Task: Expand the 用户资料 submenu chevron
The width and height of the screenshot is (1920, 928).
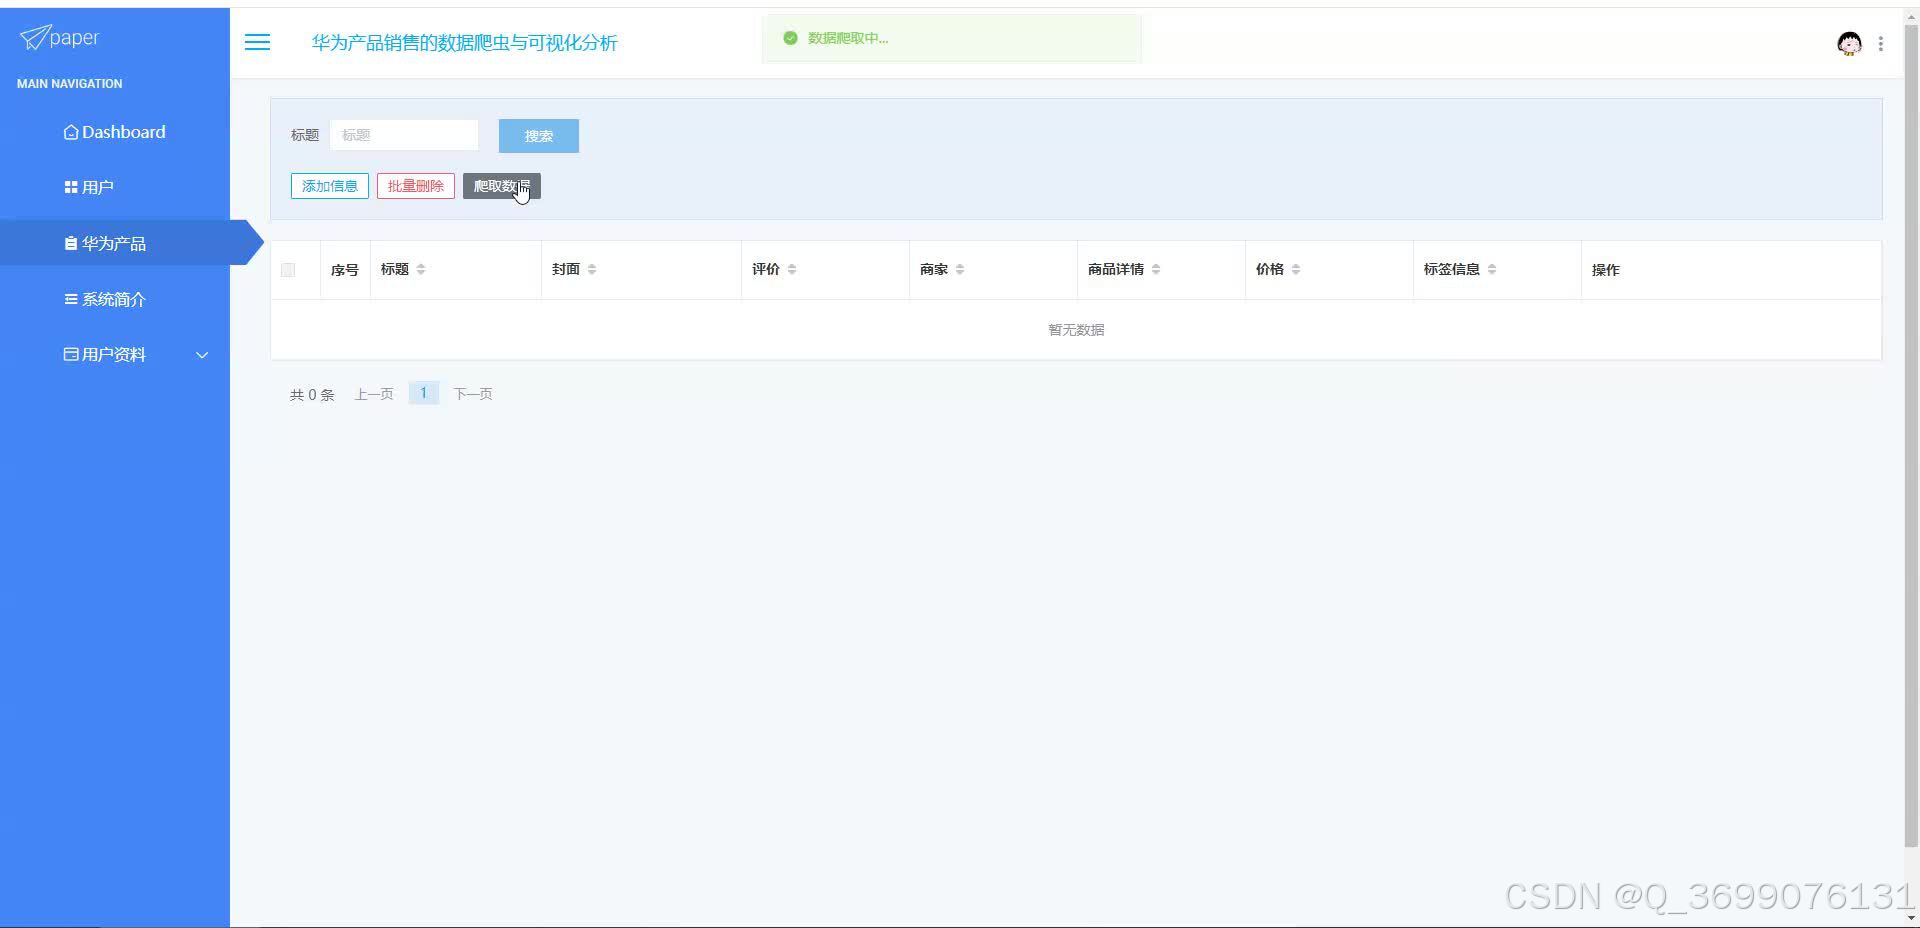Action: click(202, 355)
